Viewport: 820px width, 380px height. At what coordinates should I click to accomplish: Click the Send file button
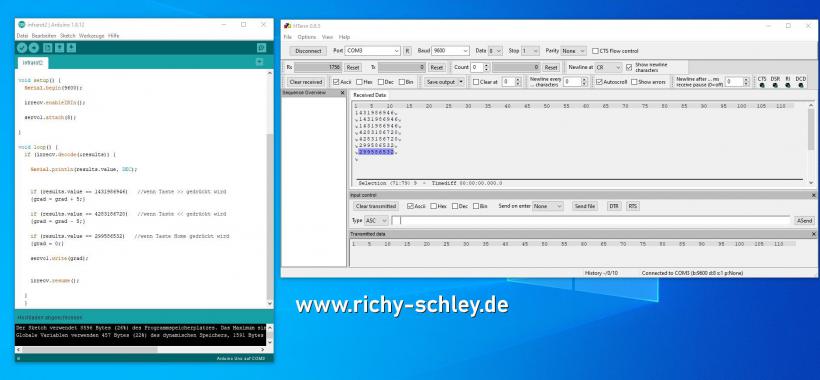pos(585,206)
